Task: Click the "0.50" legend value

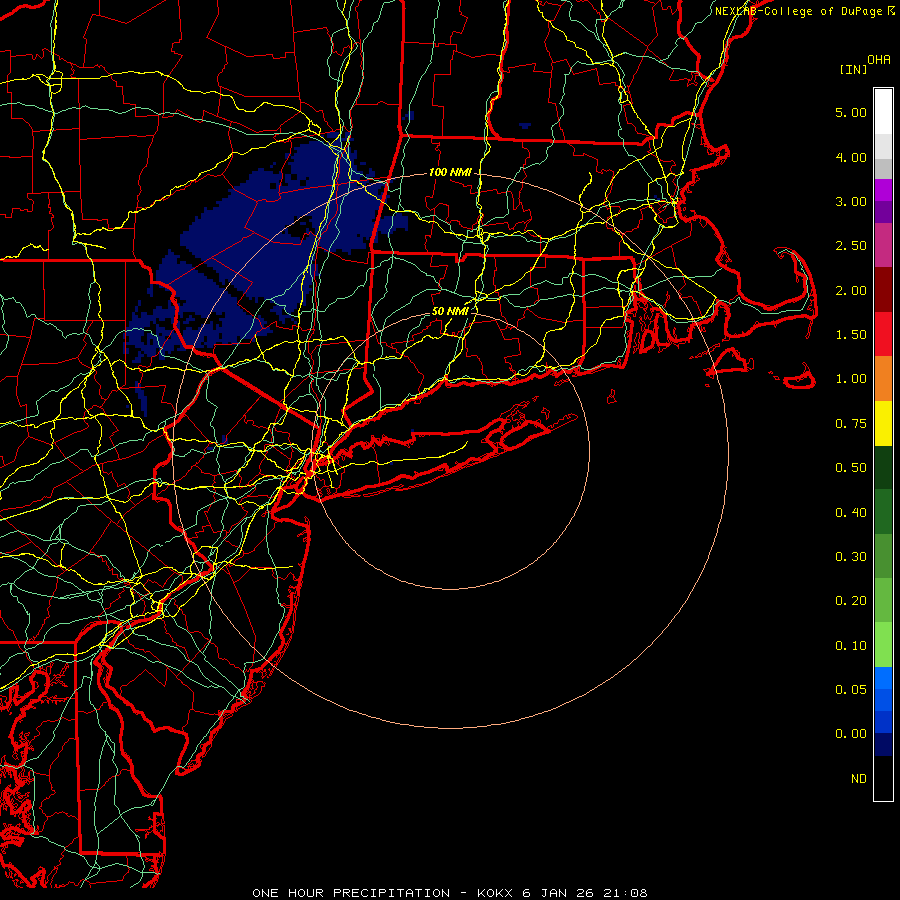Action: [851, 468]
